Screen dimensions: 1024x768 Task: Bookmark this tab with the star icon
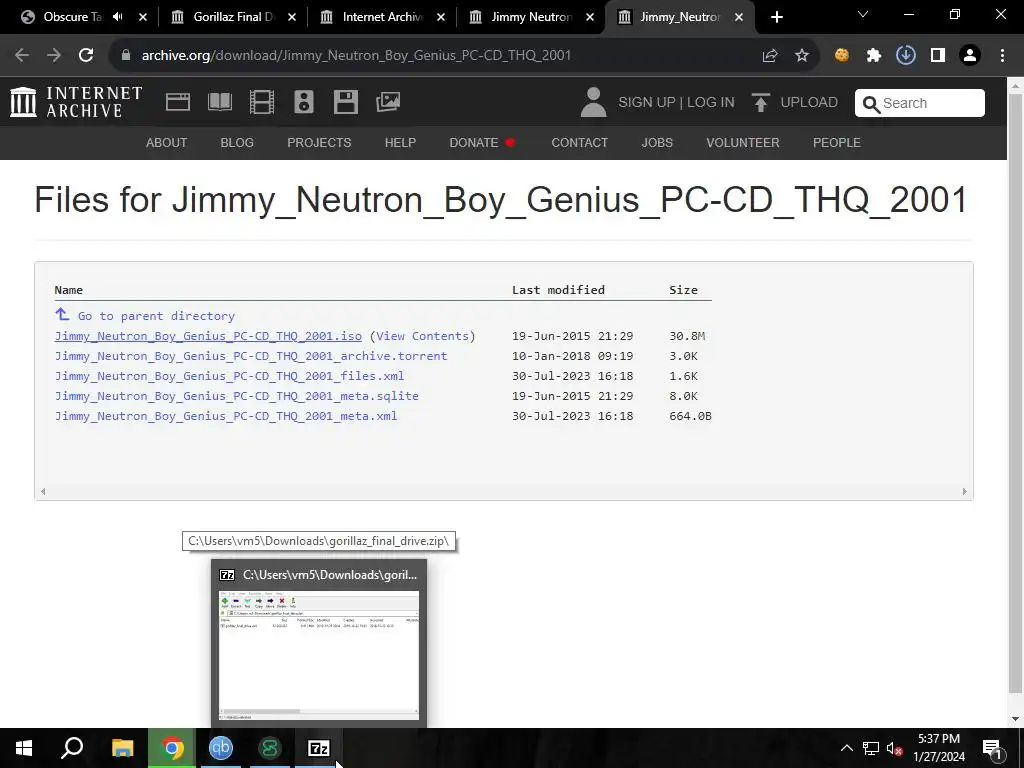coord(802,56)
